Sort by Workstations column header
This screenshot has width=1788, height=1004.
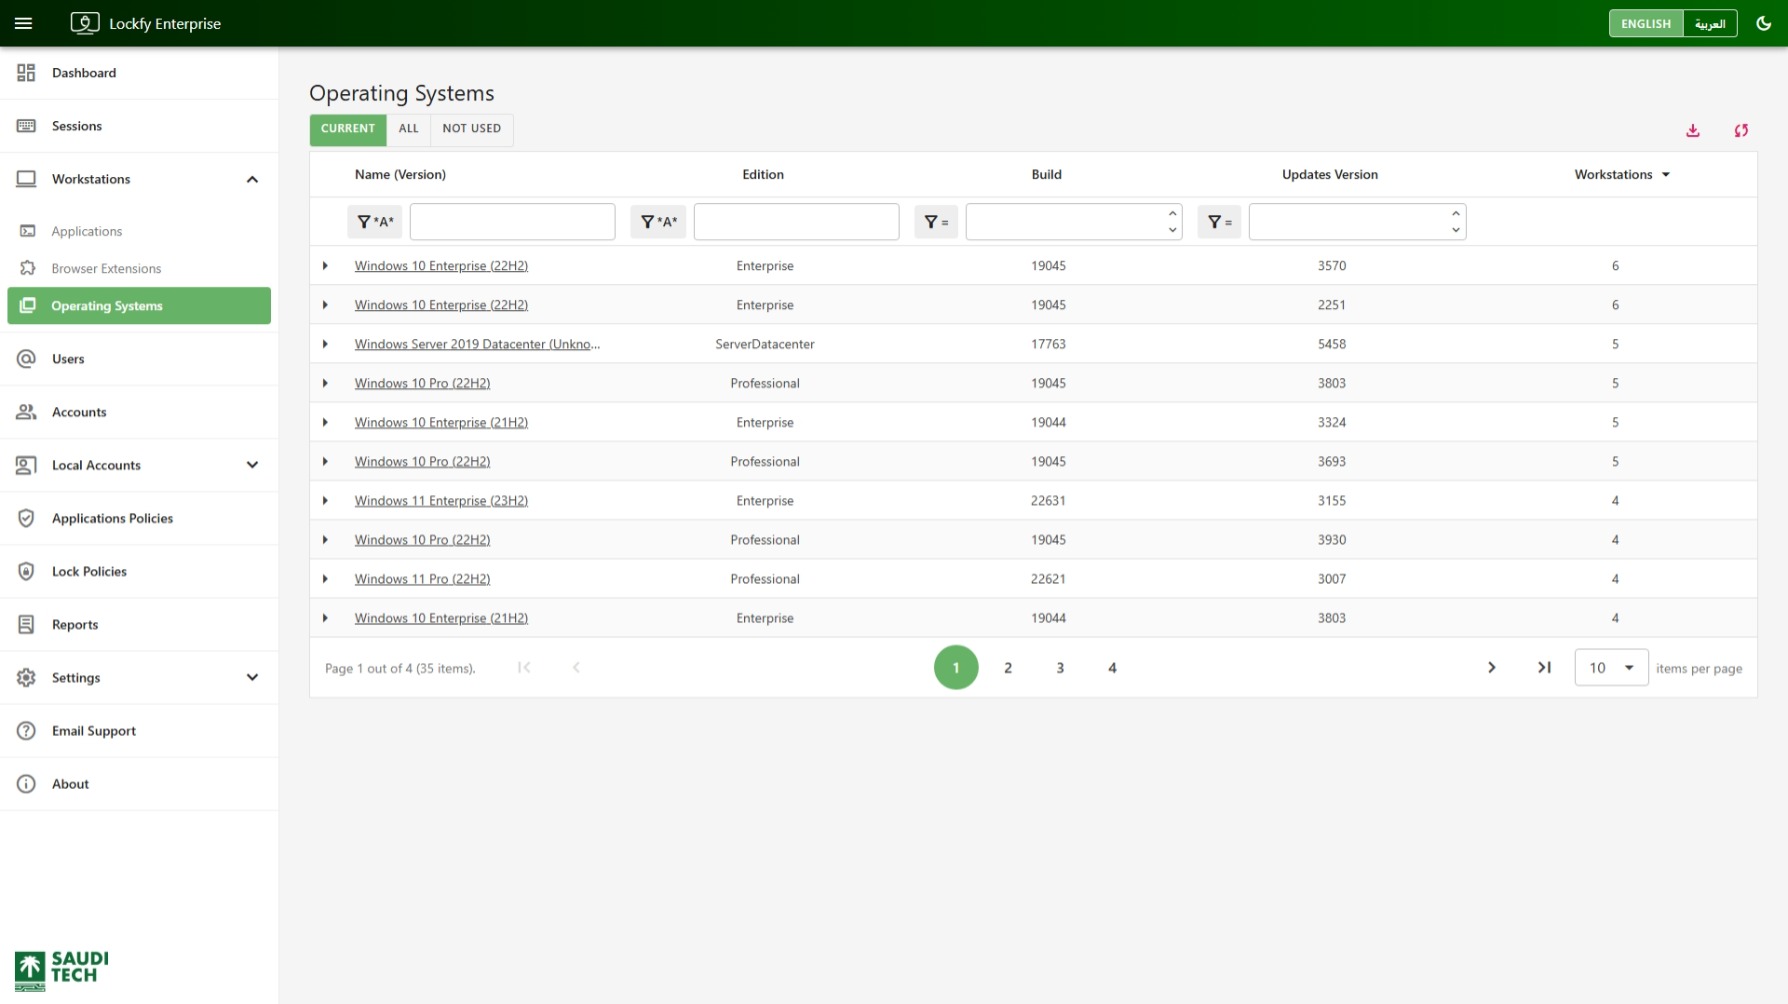1622,174
